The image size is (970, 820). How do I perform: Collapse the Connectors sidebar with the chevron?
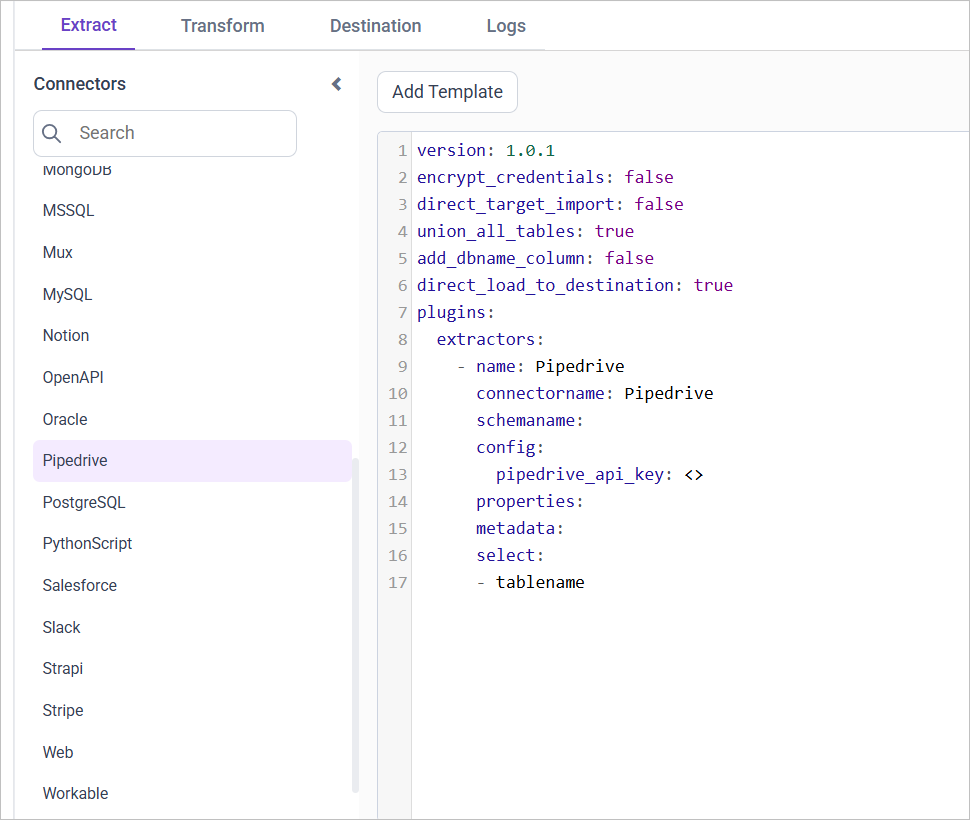335,84
